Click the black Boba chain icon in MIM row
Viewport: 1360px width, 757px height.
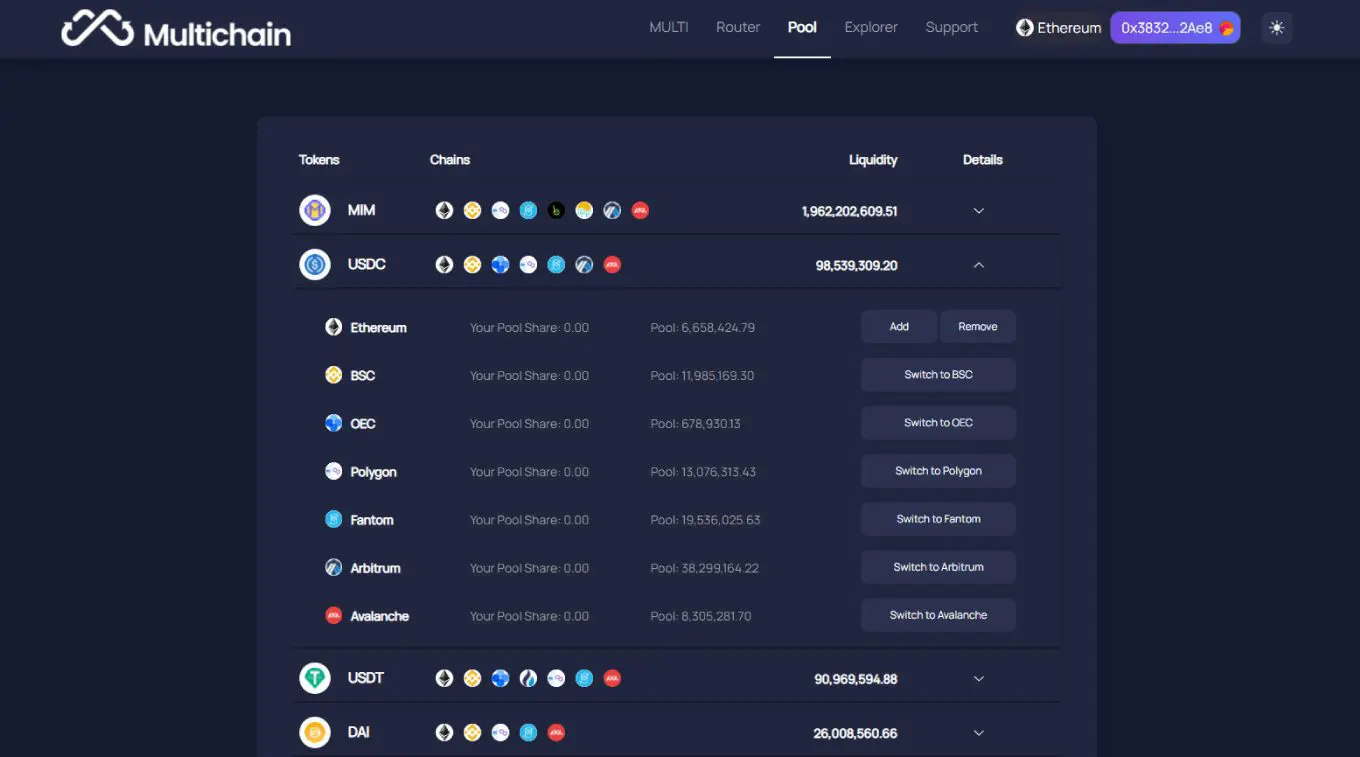pyautogui.click(x=556, y=210)
